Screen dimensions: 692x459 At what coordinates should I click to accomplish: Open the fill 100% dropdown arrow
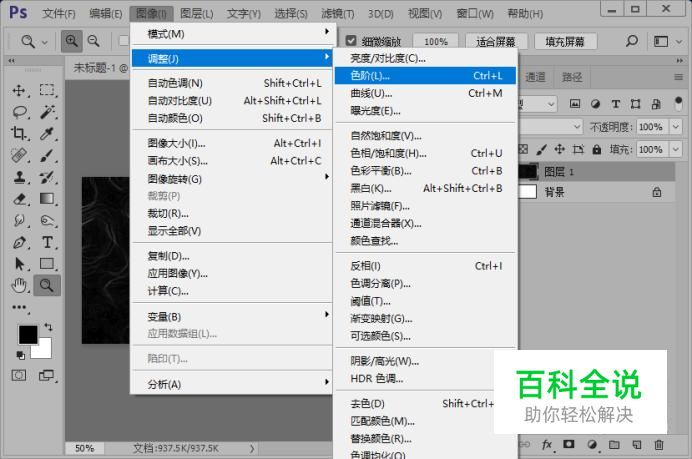(x=676, y=149)
